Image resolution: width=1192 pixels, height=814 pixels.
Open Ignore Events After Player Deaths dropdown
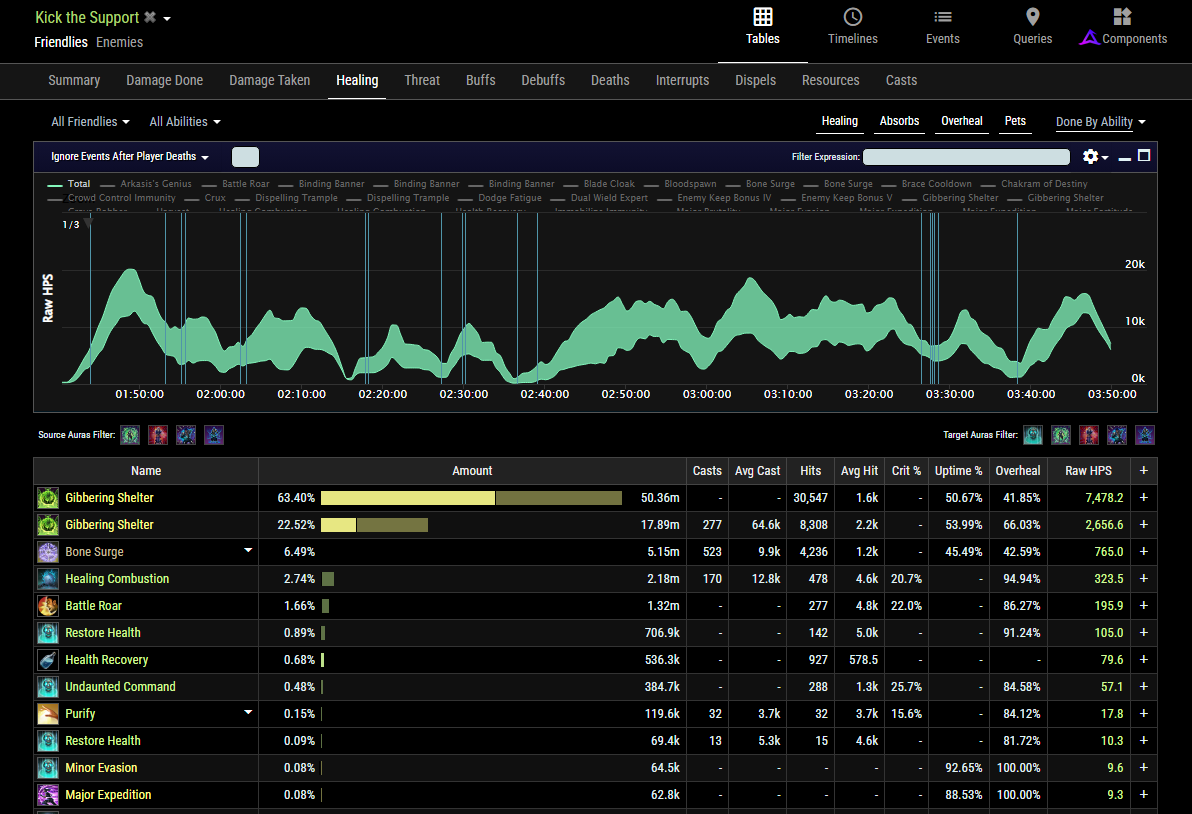pyautogui.click(x=129, y=157)
